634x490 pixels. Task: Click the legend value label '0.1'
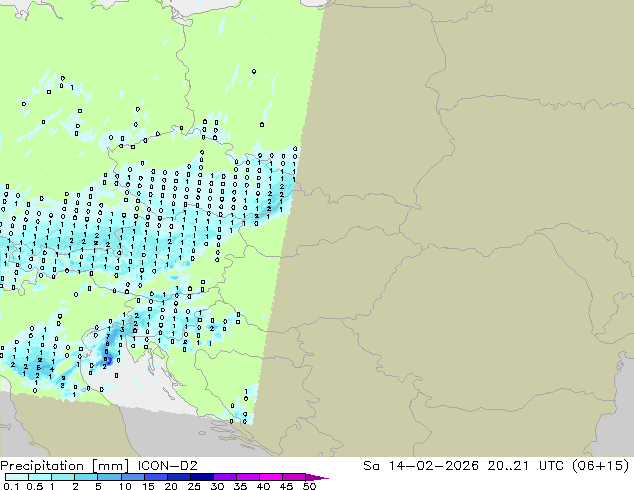coord(11,486)
